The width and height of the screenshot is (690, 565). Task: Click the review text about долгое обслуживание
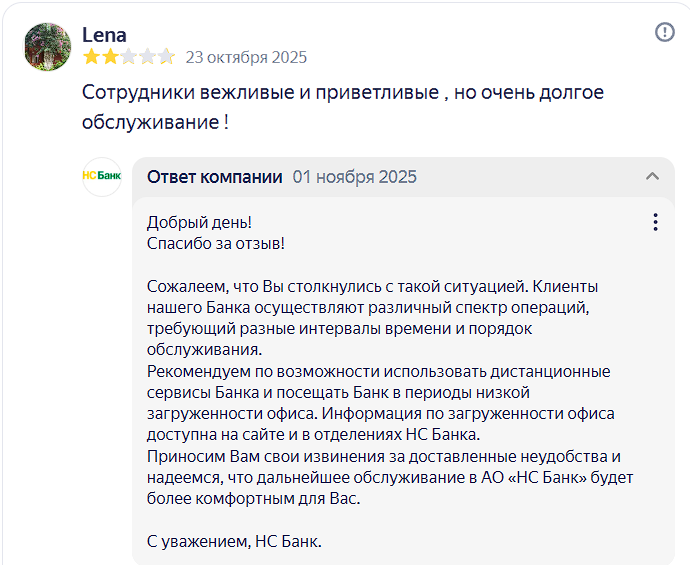[343, 107]
